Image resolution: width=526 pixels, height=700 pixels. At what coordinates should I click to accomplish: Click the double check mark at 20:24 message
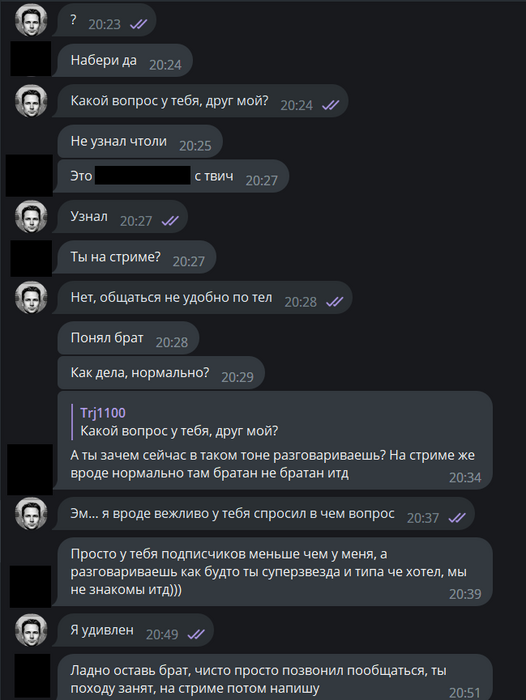point(330,105)
